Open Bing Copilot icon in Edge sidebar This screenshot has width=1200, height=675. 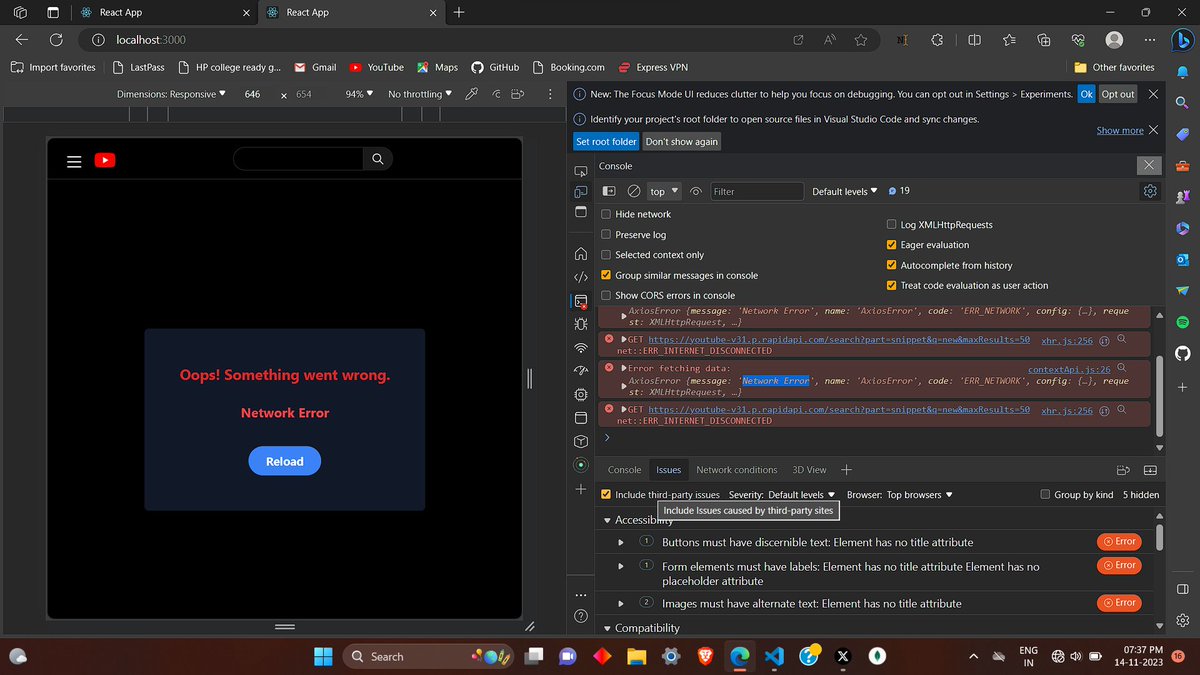coord(1181,39)
